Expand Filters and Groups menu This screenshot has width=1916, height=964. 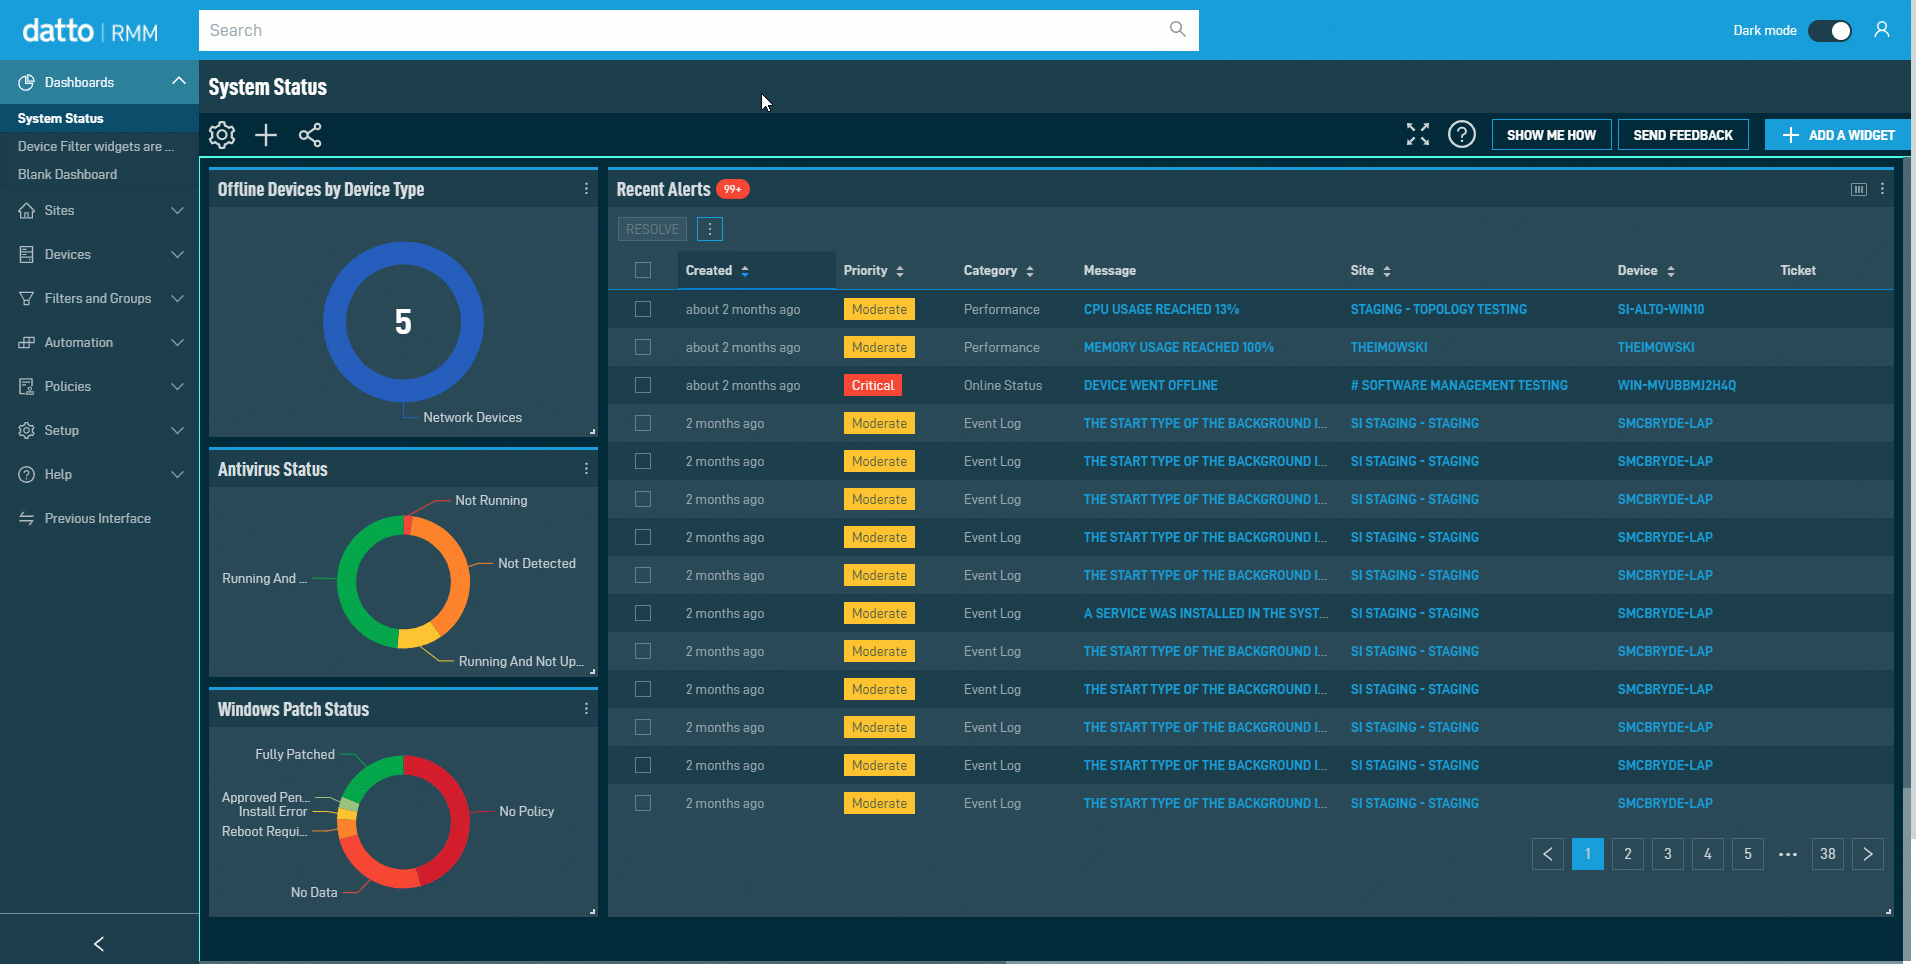99,298
